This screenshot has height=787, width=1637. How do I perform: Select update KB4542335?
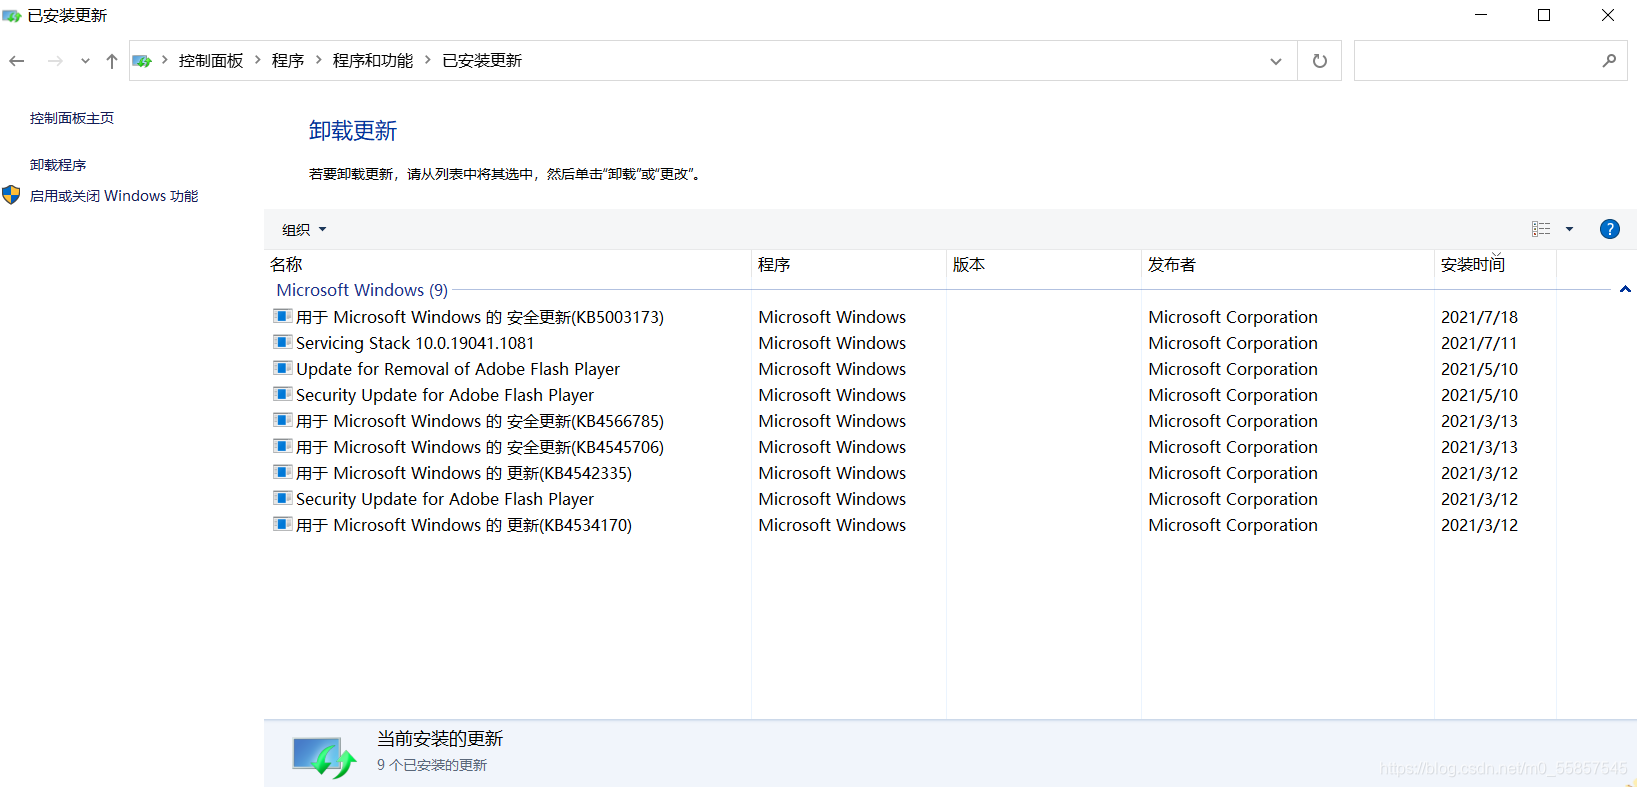click(464, 473)
